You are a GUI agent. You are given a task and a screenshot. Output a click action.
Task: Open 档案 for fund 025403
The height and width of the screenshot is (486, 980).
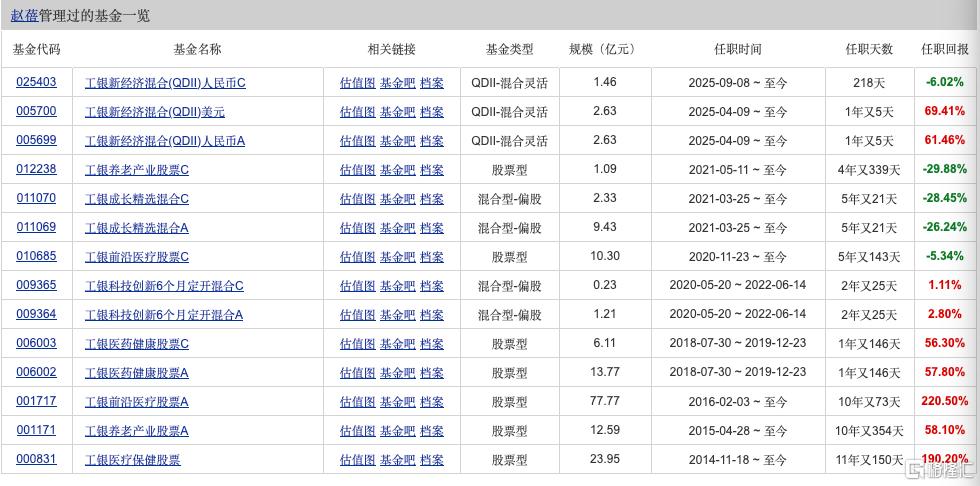[x=432, y=82]
